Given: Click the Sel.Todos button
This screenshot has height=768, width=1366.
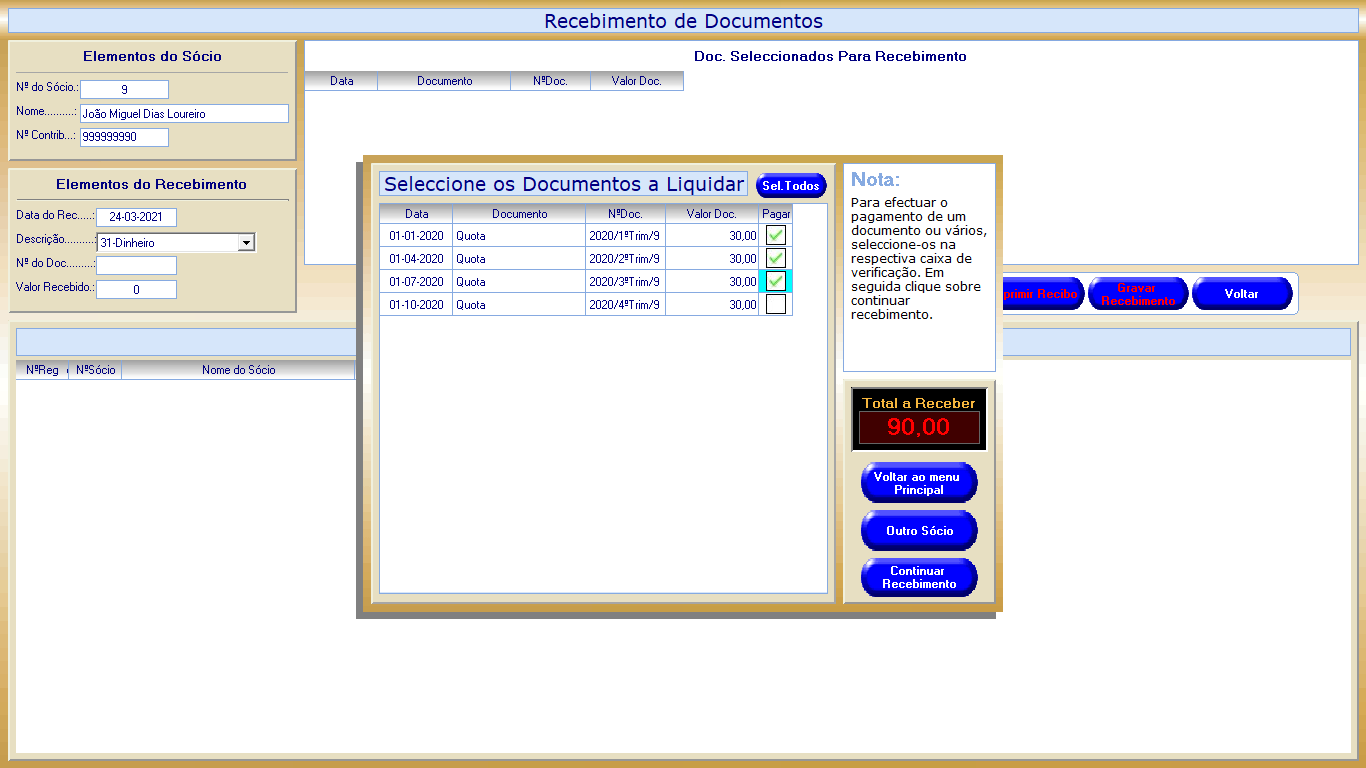Looking at the screenshot, I should [791, 186].
